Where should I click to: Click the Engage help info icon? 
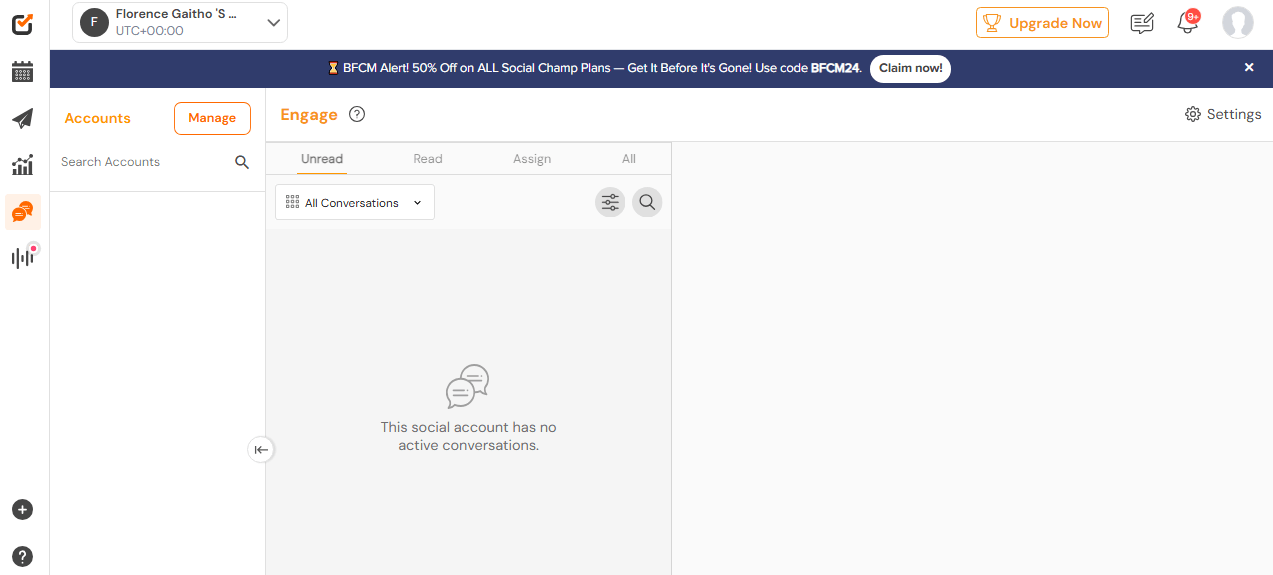357,114
